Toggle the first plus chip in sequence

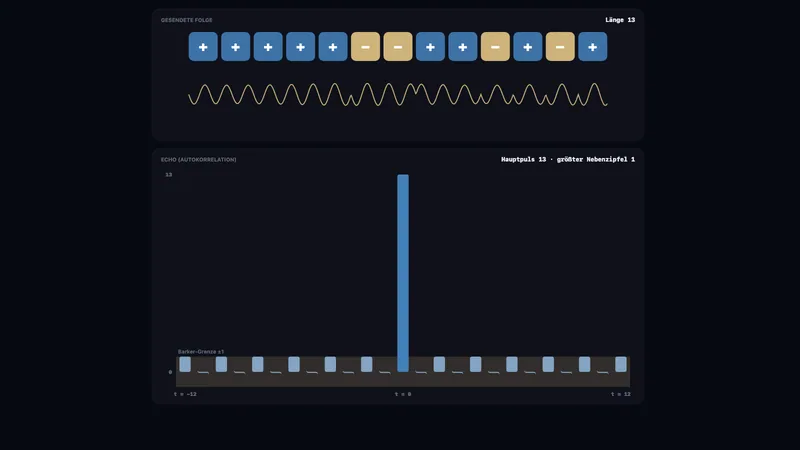pyautogui.click(x=203, y=46)
